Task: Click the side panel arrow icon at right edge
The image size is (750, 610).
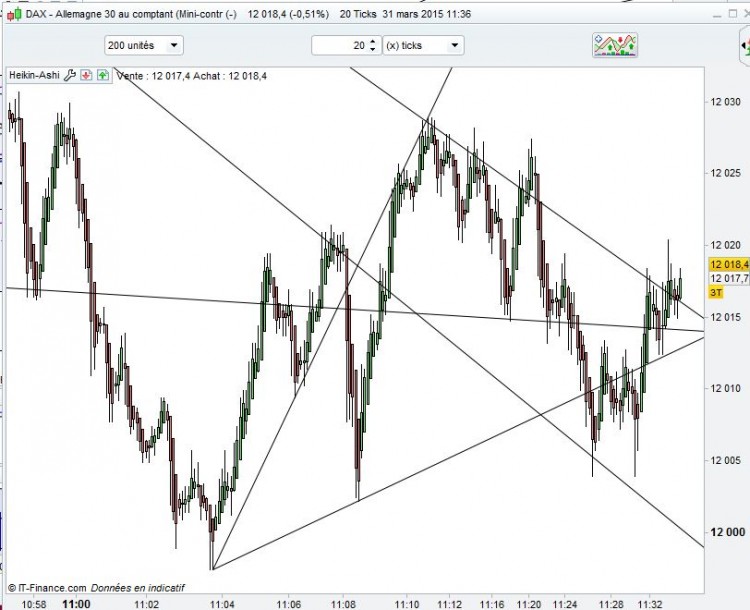Action: (744, 45)
